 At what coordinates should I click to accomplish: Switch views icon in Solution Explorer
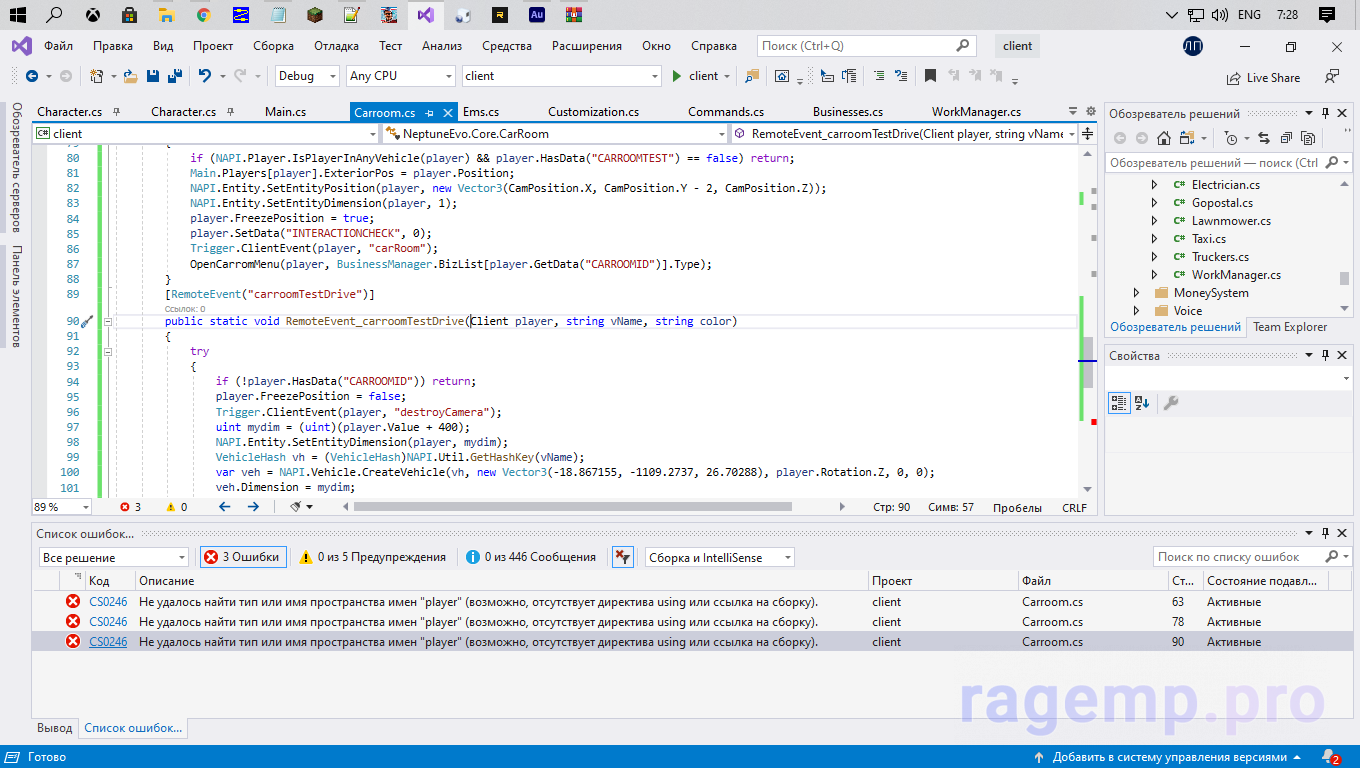click(x=1187, y=139)
